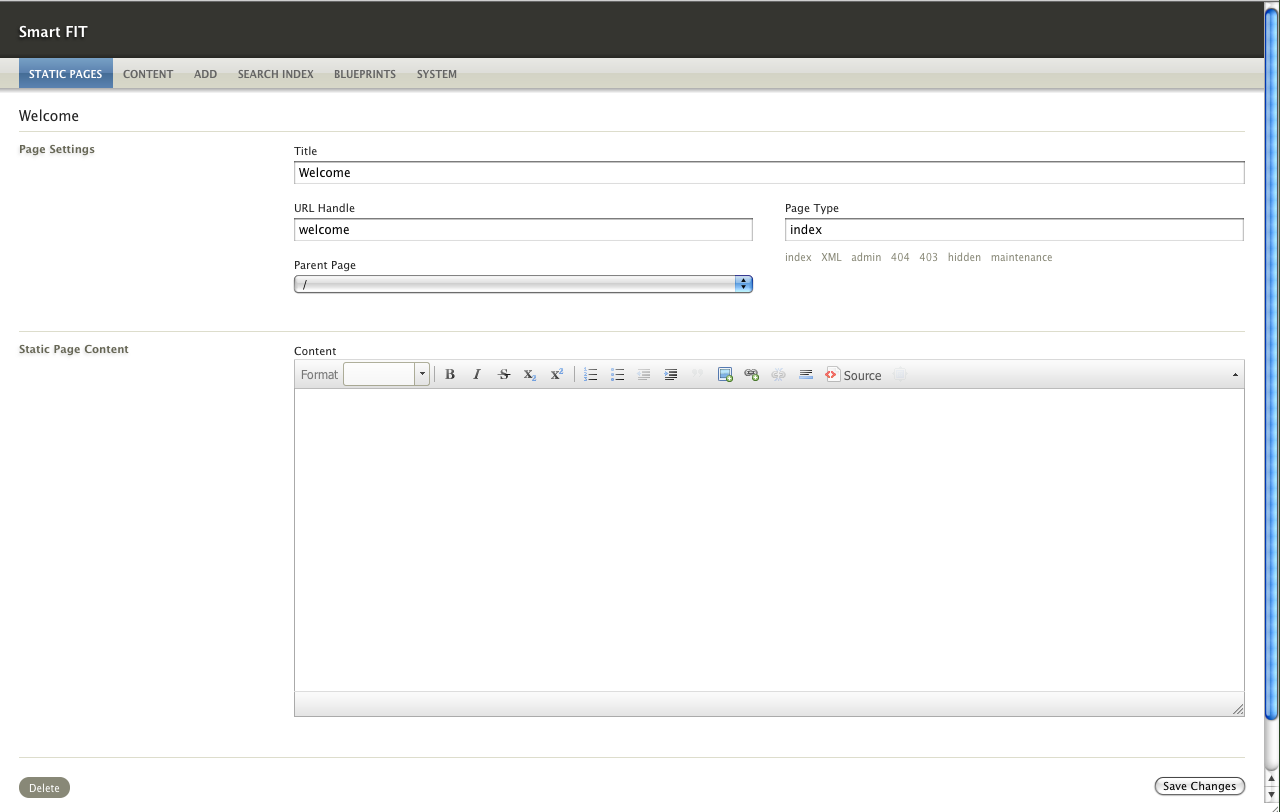Click inside the content editing area
The height and width of the screenshot is (812, 1280).
(769, 540)
